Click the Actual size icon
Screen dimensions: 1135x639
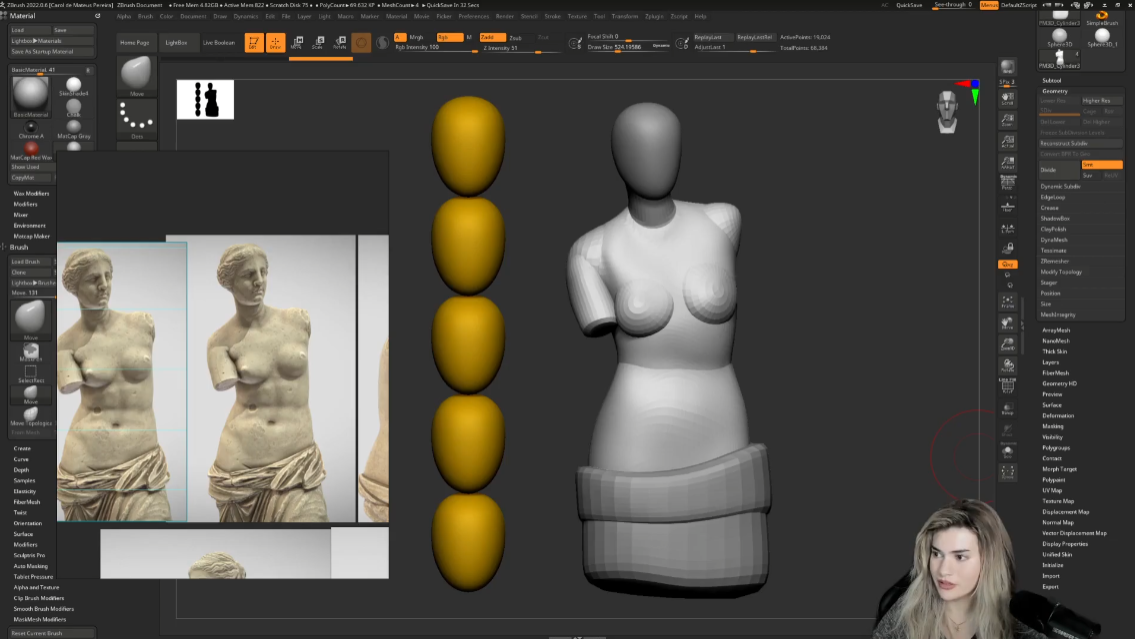click(x=1007, y=141)
